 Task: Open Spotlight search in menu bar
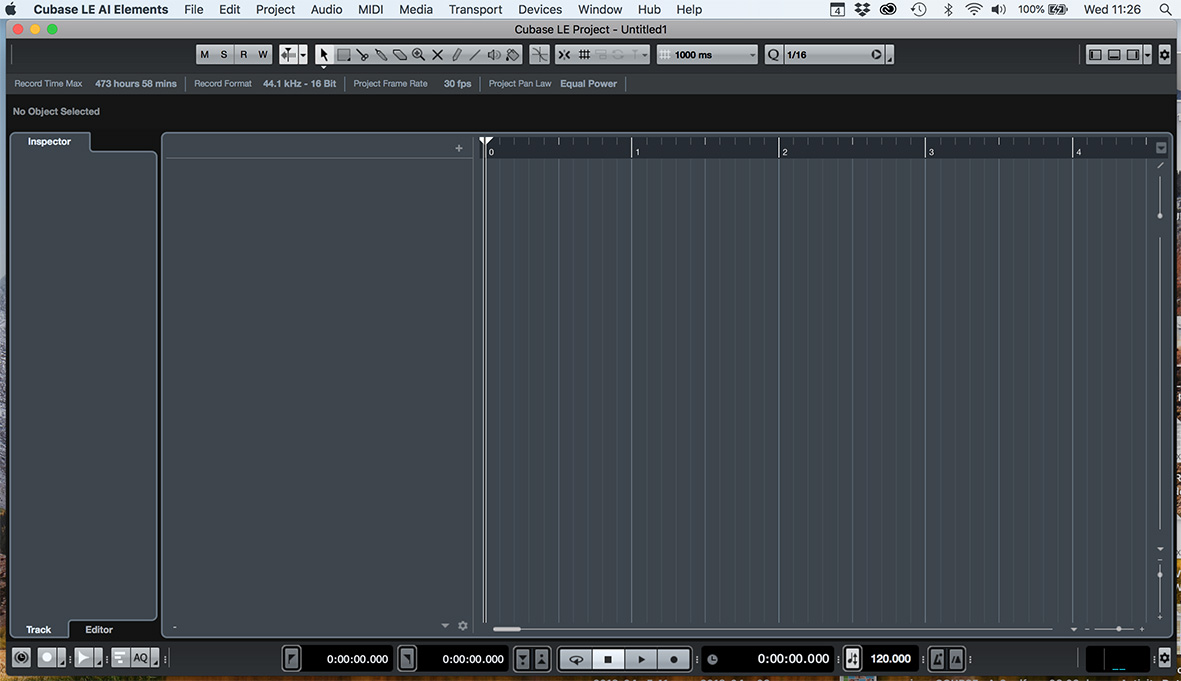pos(1165,9)
